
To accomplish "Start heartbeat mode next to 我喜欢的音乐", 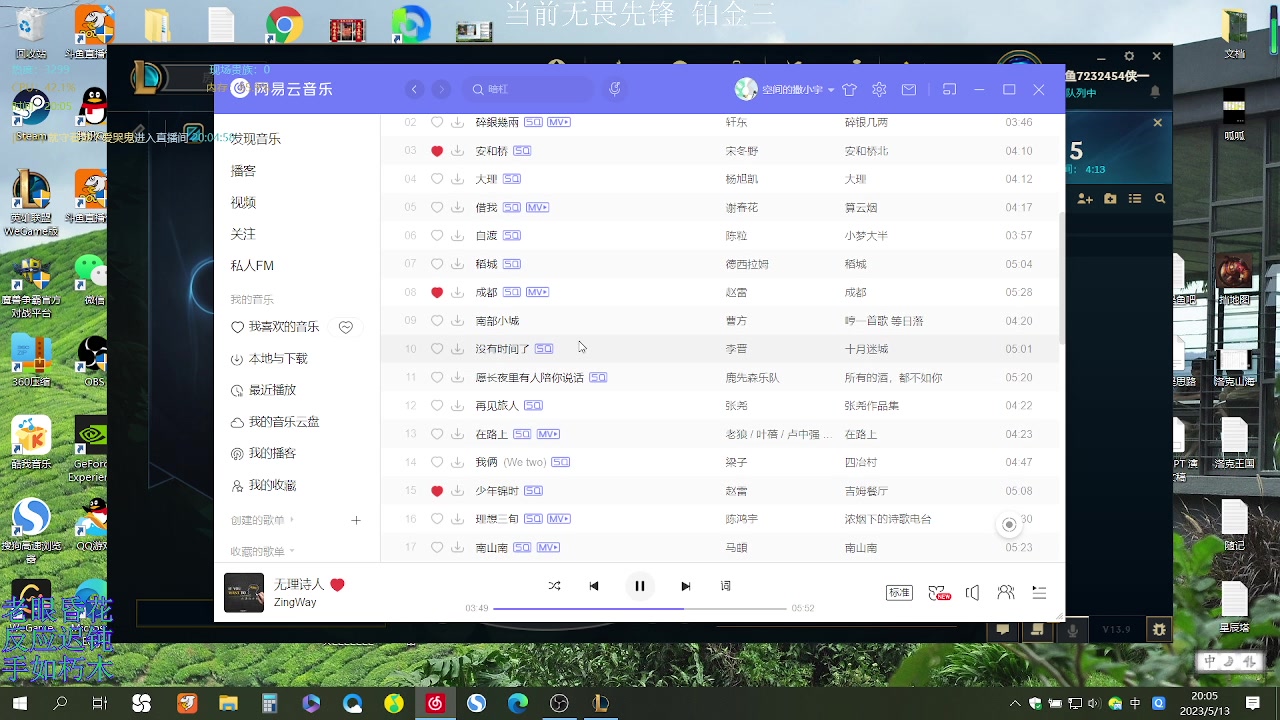I will pyautogui.click(x=346, y=327).
